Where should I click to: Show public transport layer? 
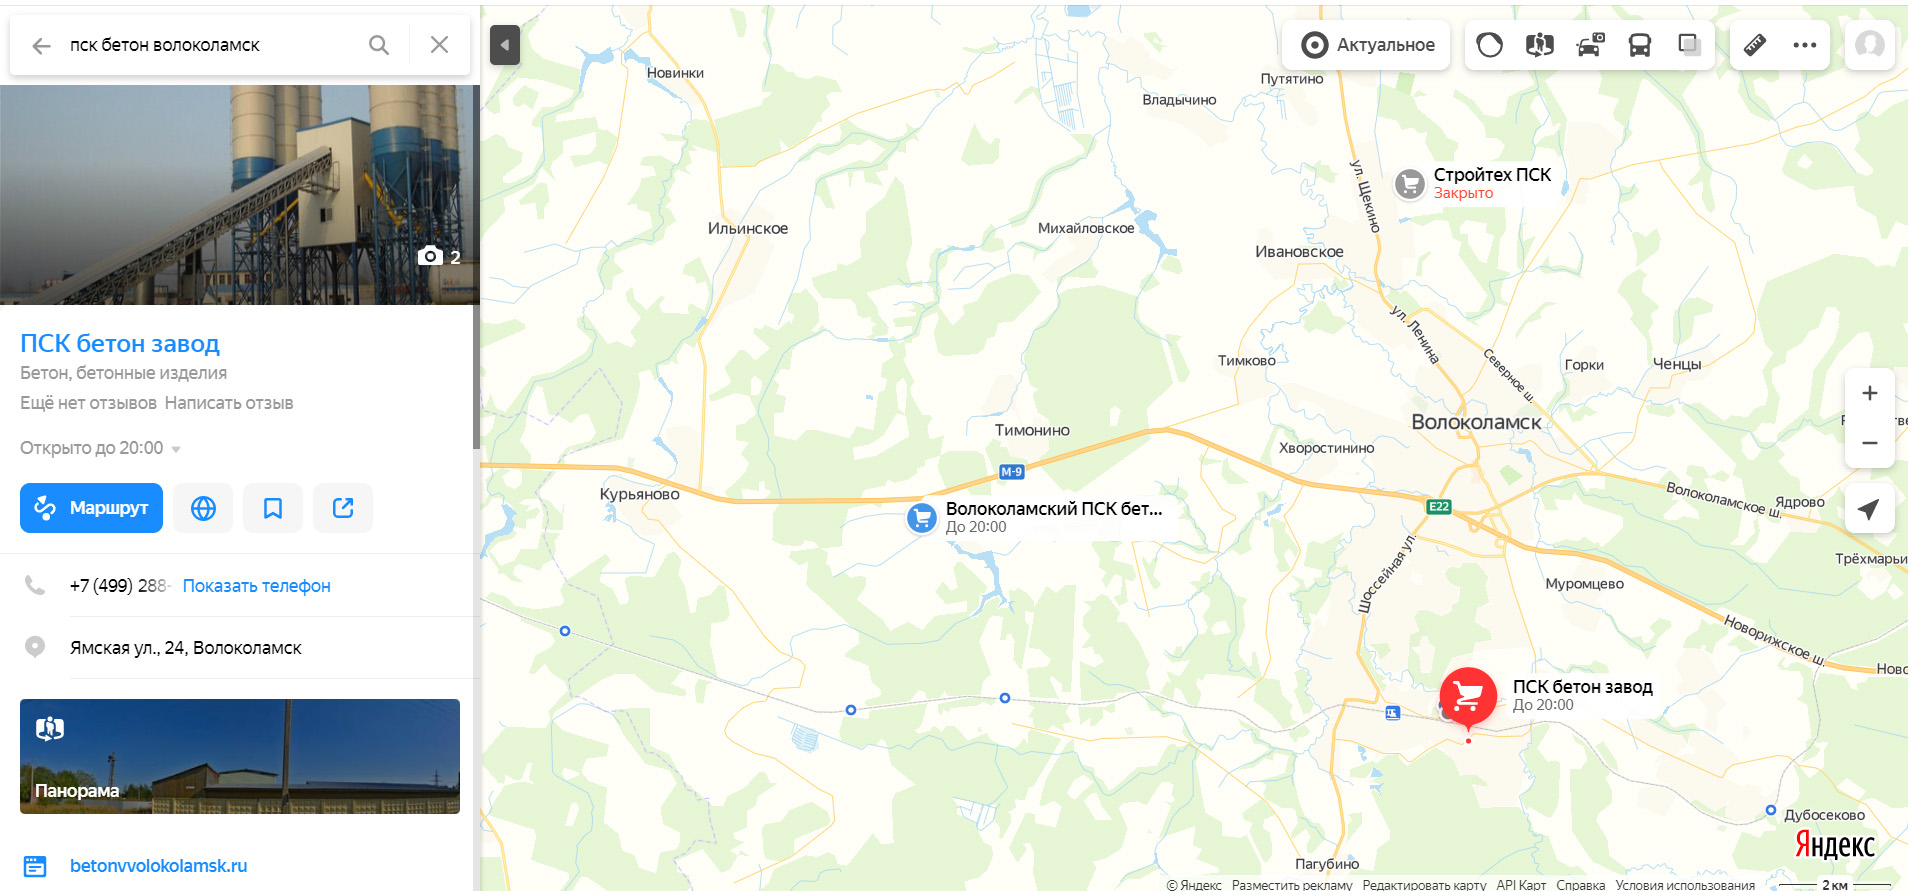(x=1640, y=45)
